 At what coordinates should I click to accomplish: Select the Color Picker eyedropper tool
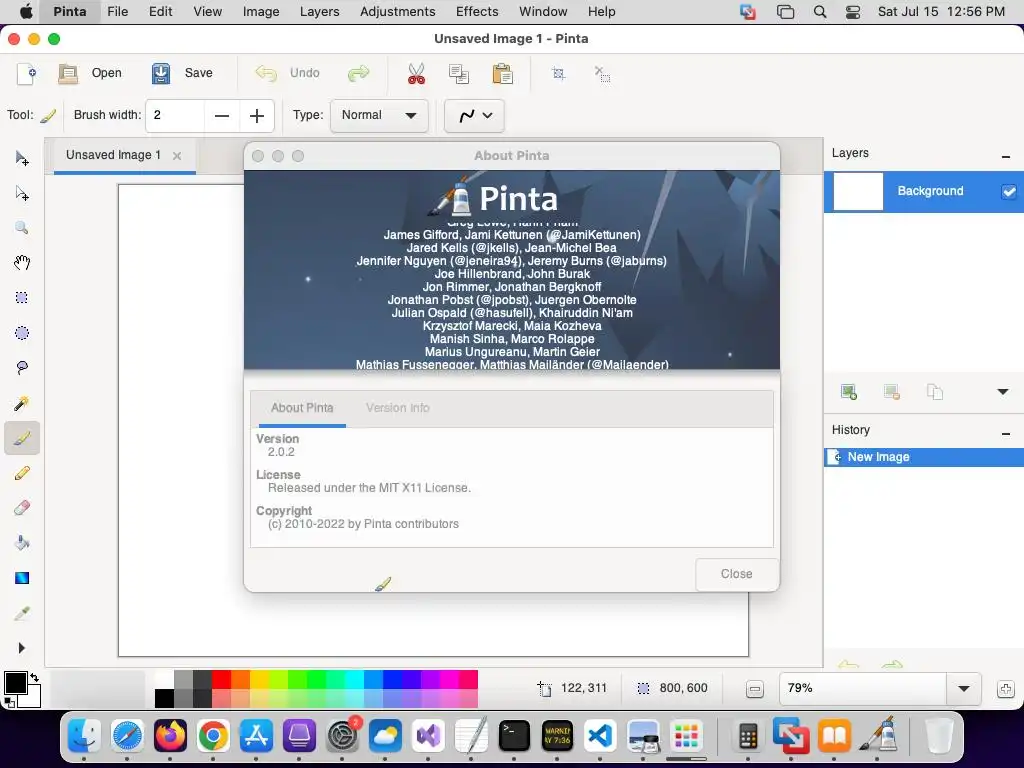[x=22, y=613]
